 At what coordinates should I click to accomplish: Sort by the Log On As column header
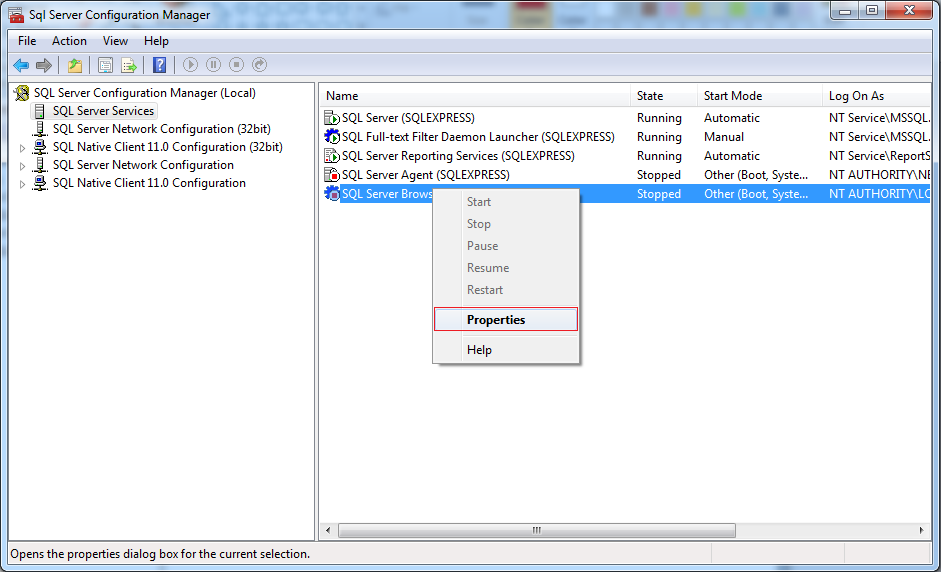pos(876,96)
